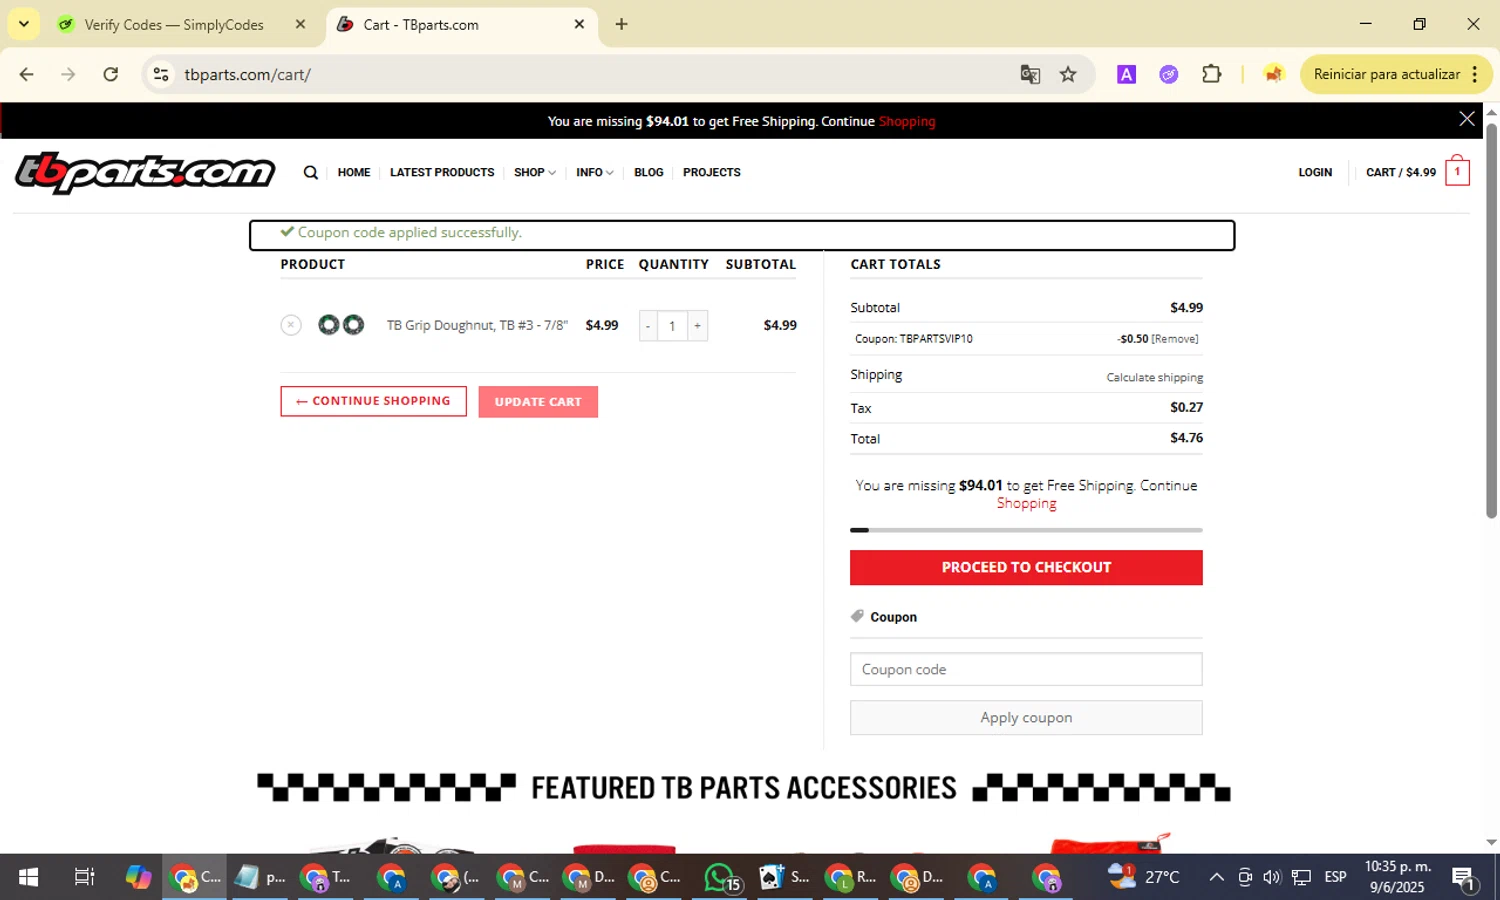The image size is (1500, 900).
Task: Go back to the previous page
Action: tap(27, 74)
